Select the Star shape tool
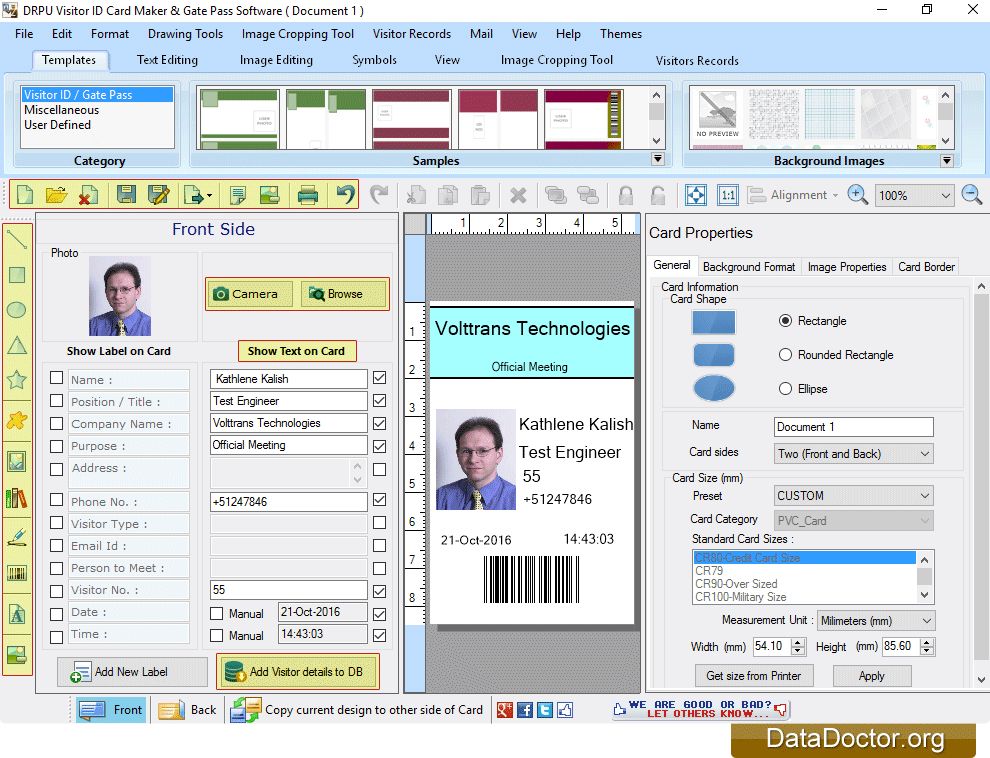 (x=16, y=379)
